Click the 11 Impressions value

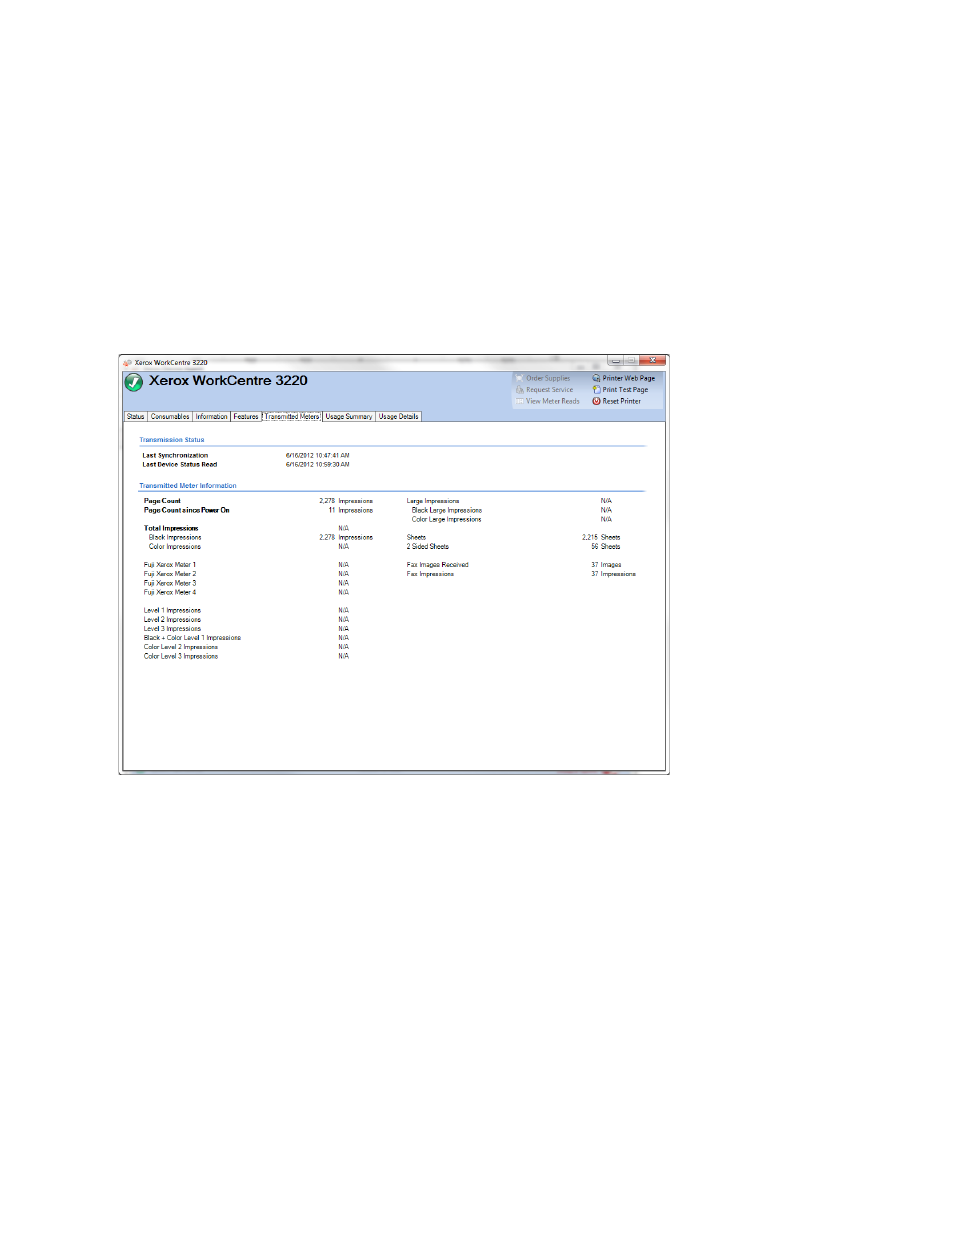pyautogui.click(x=351, y=510)
